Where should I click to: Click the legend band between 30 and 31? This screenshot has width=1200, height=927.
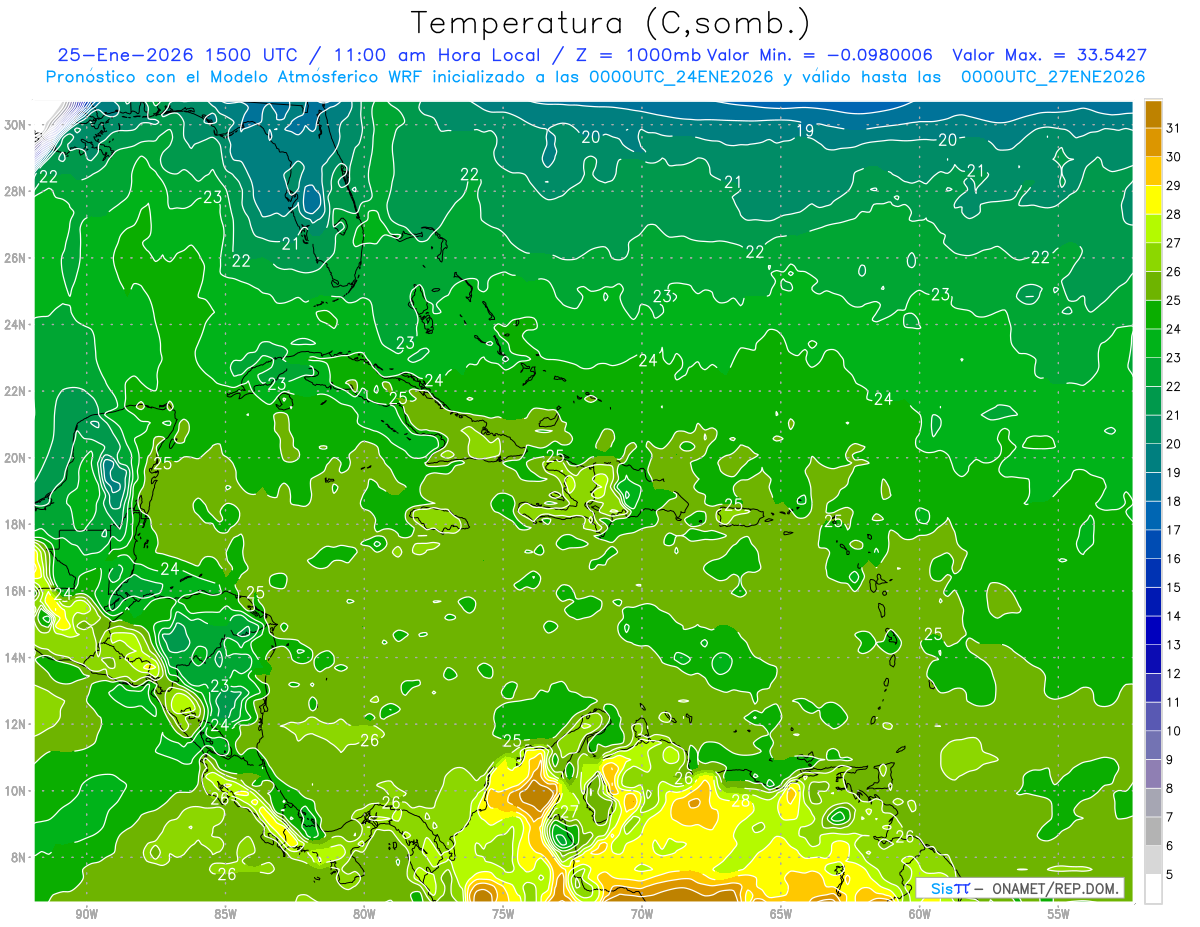click(x=1153, y=142)
